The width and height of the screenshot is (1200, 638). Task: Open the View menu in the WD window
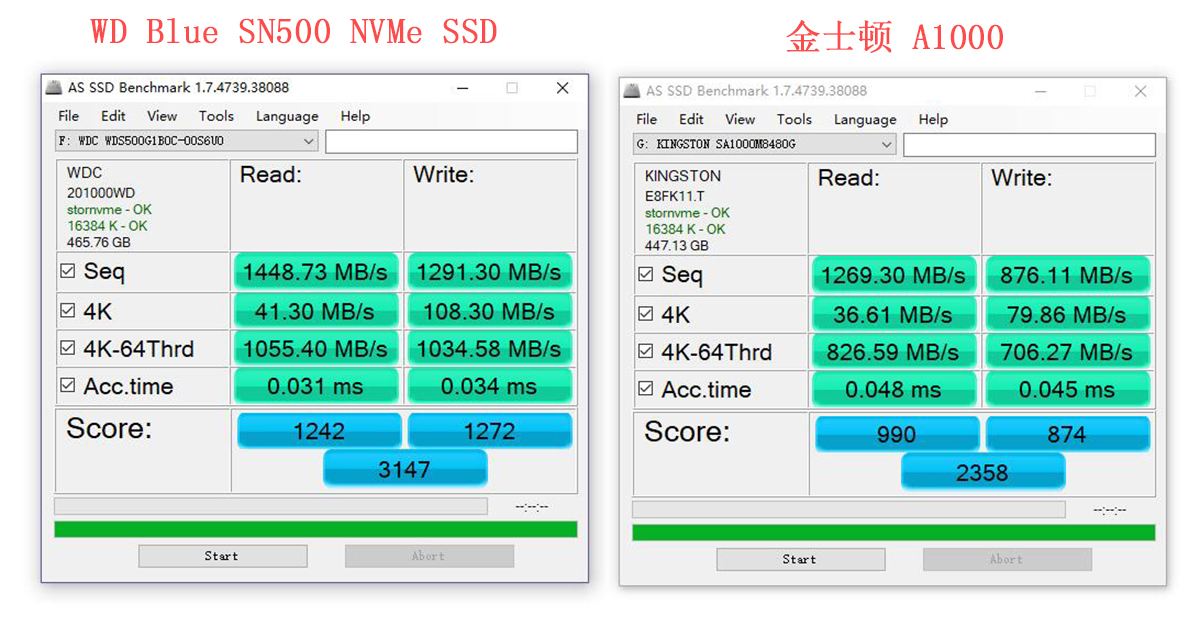[x=161, y=116]
